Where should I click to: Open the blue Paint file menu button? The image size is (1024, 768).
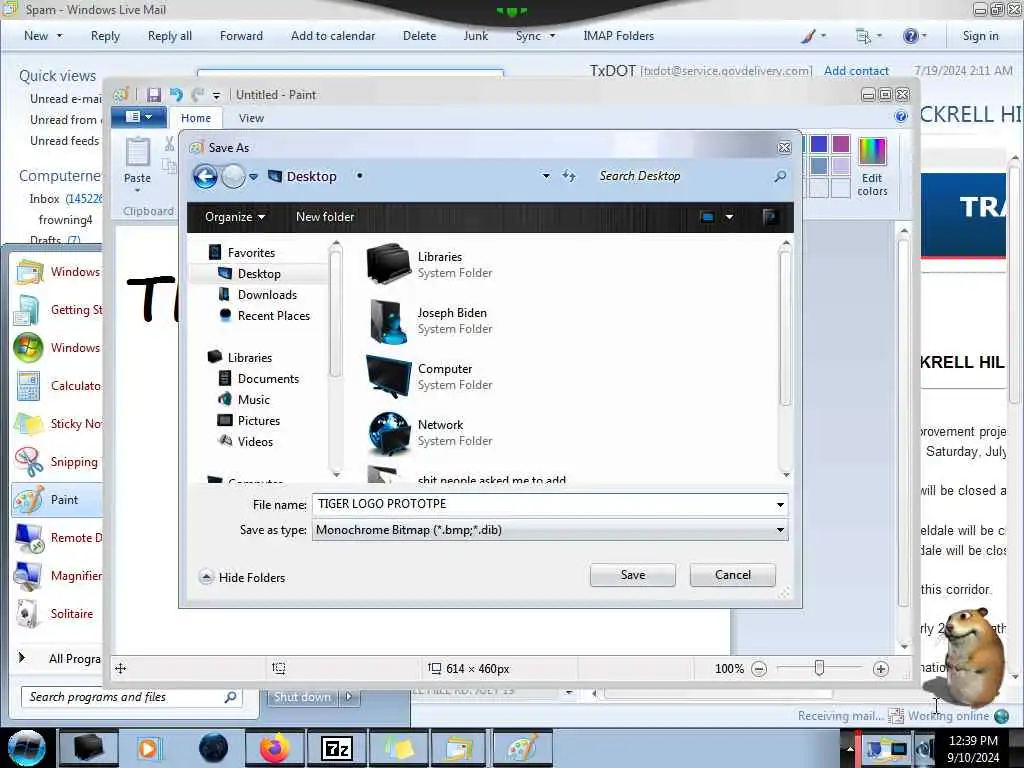click(138, 117)
